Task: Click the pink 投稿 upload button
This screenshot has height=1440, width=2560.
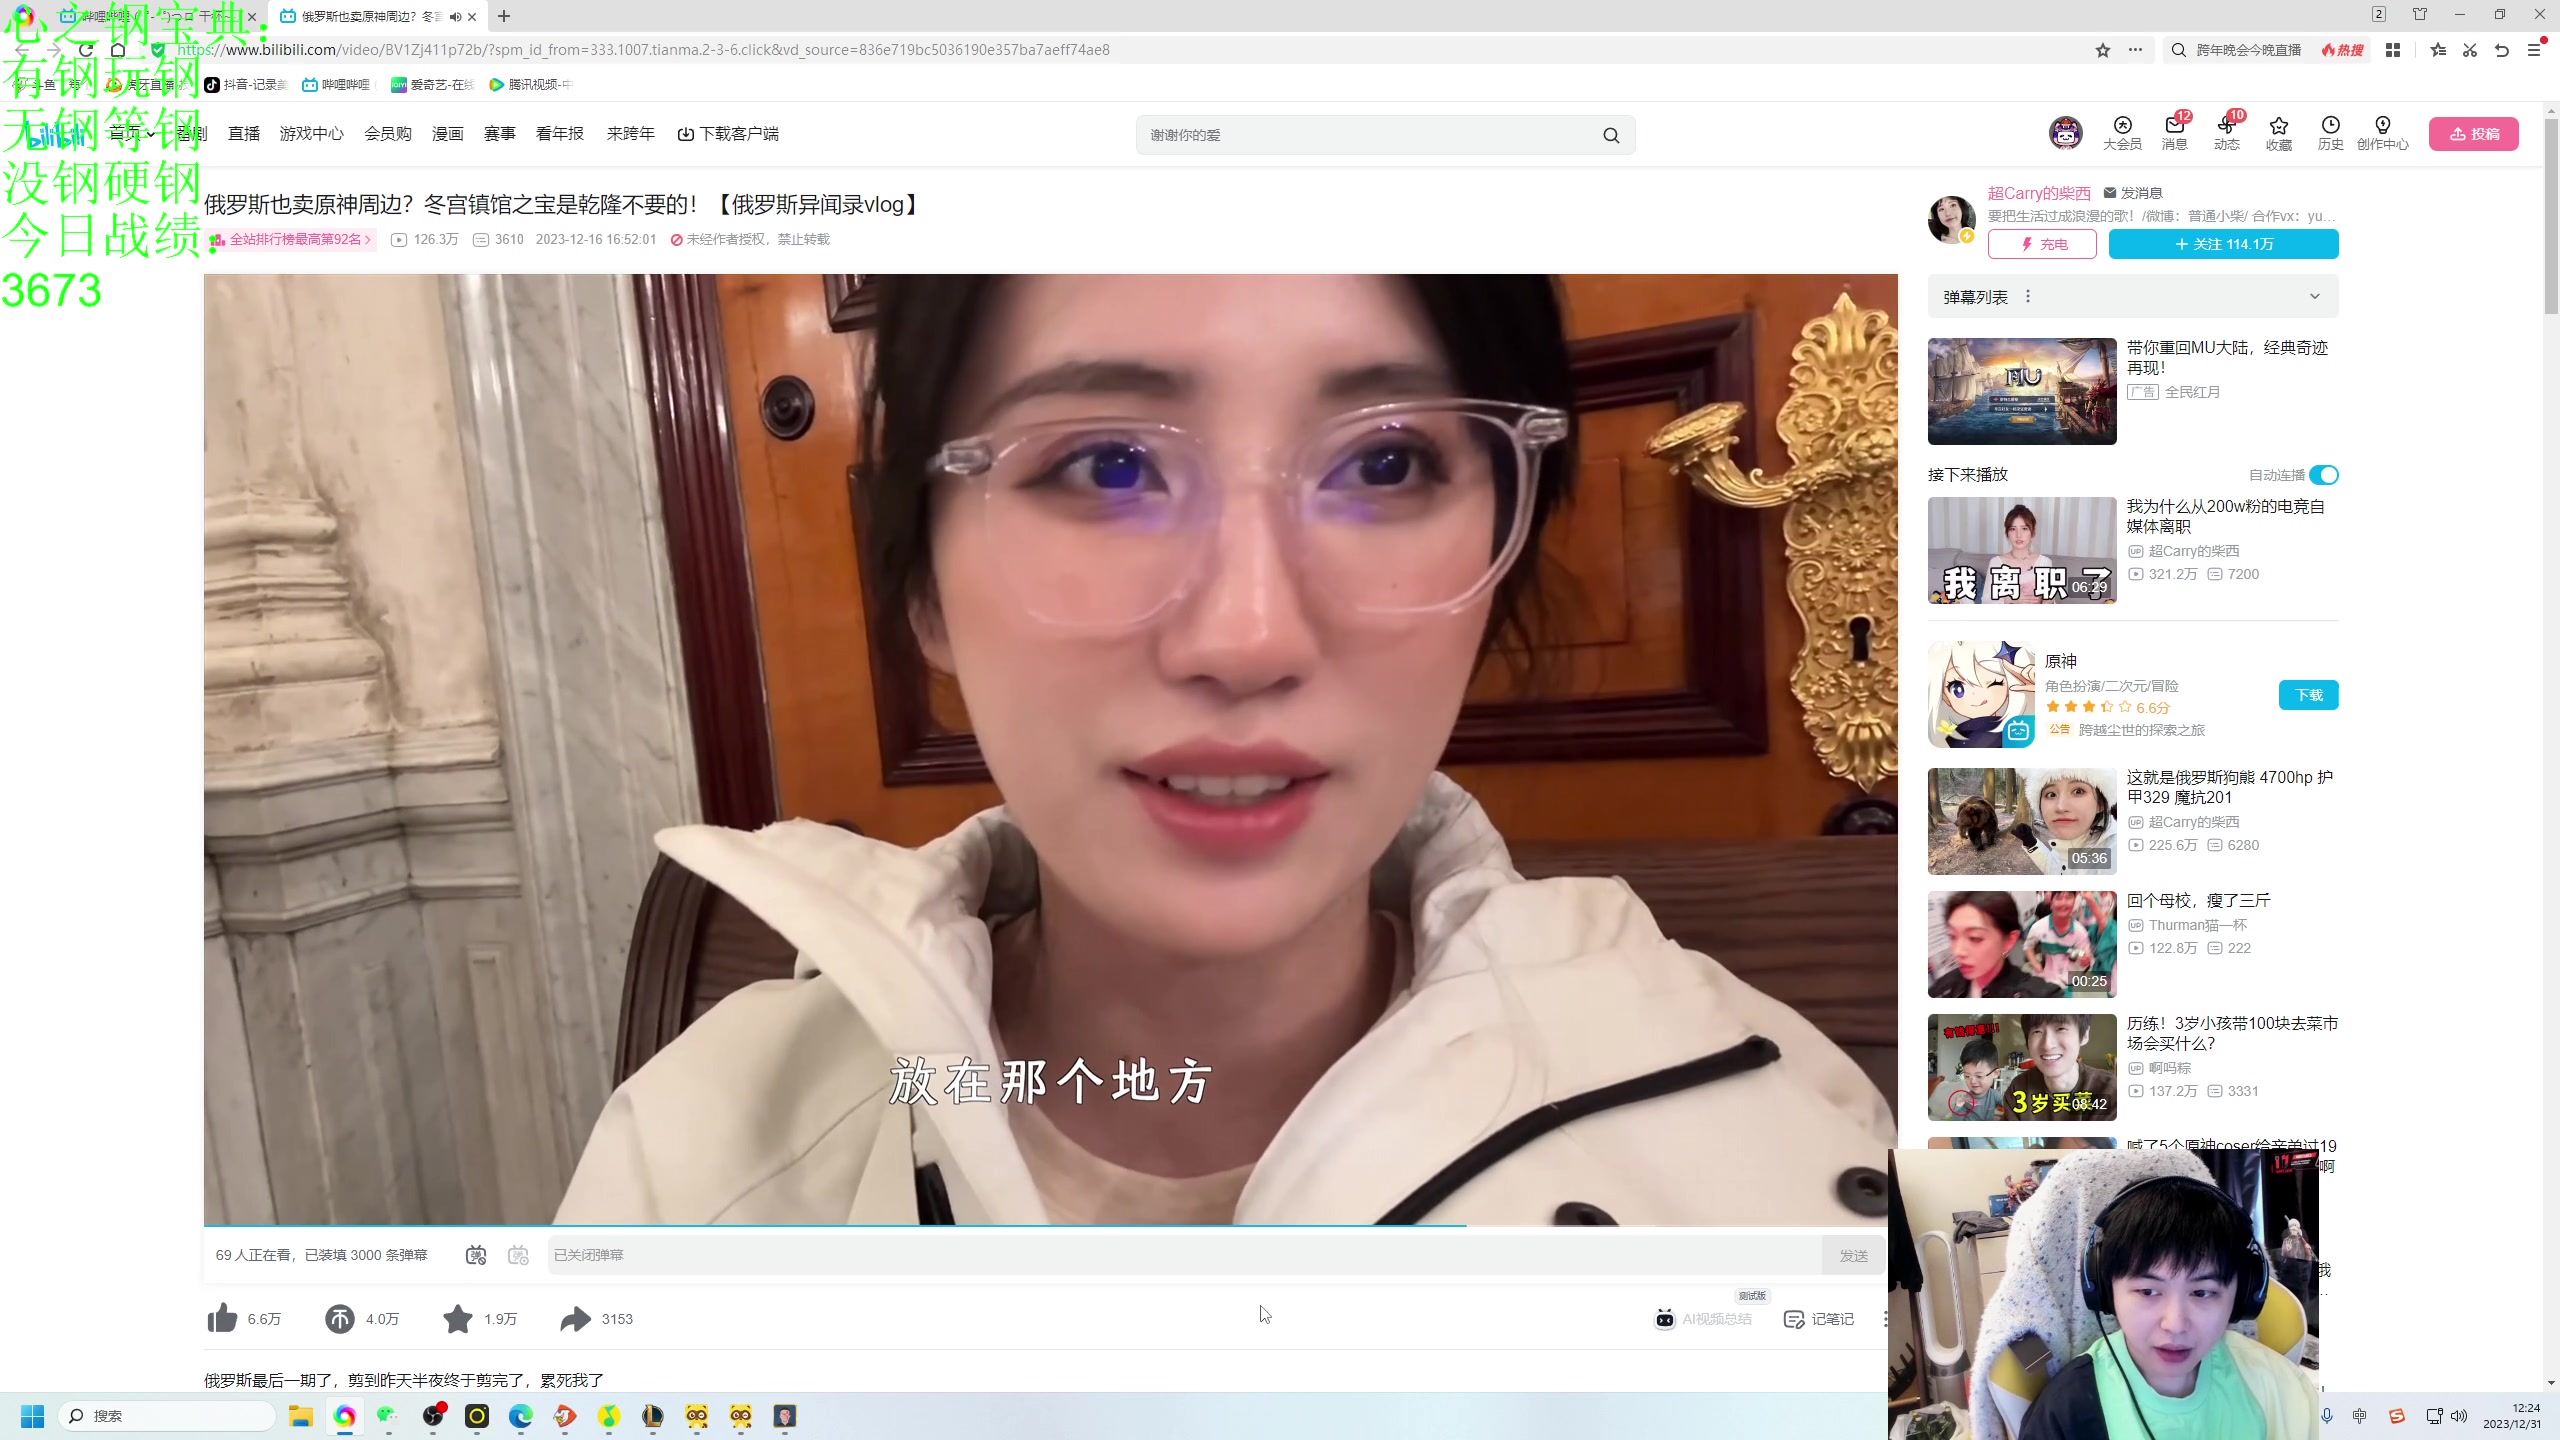Action: [2473, 133]
